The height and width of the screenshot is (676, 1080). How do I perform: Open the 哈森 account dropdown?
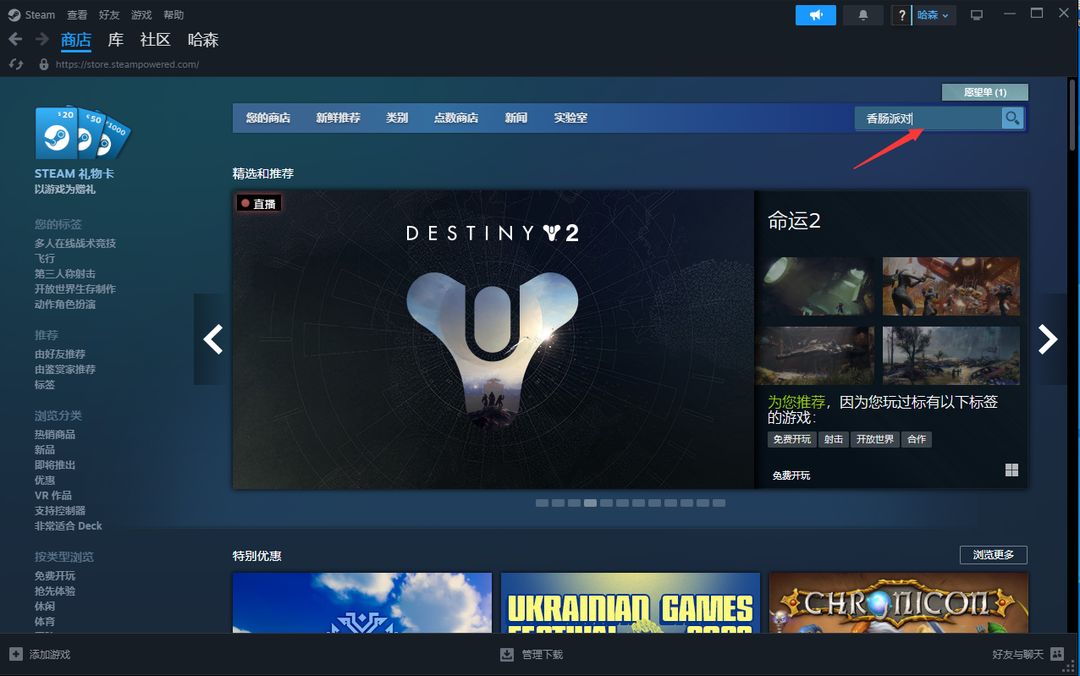coord(933,15)
